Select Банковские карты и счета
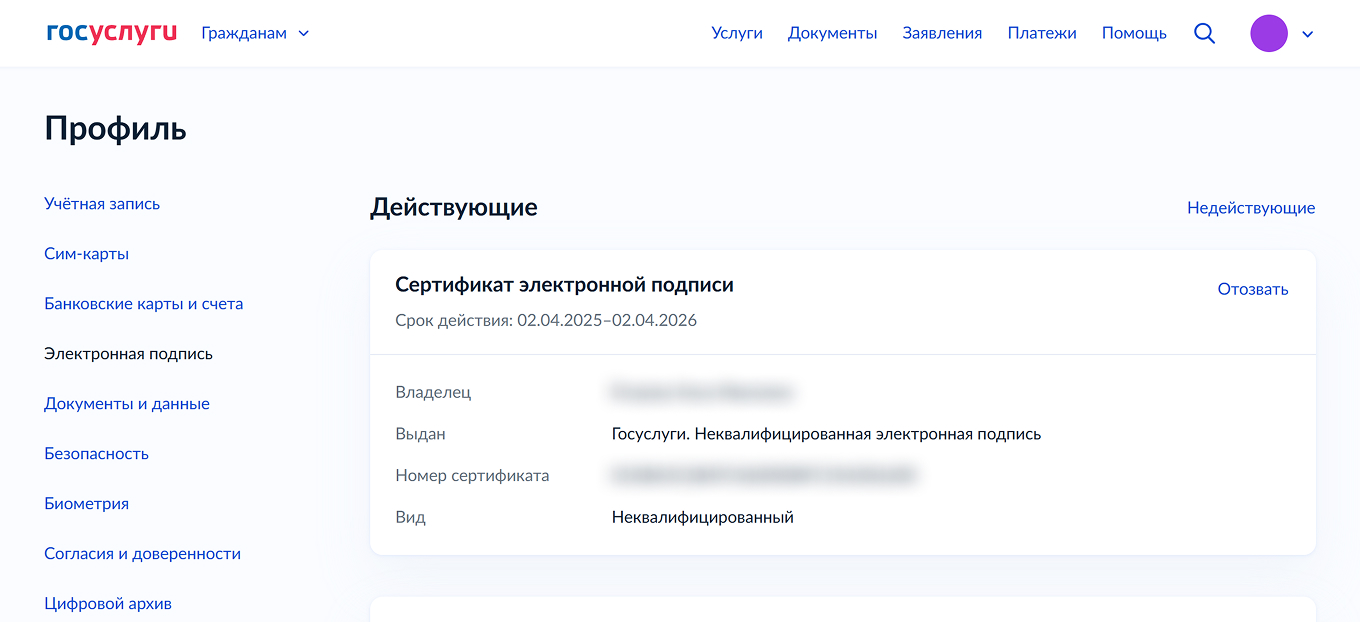 (x=143, y=303)
